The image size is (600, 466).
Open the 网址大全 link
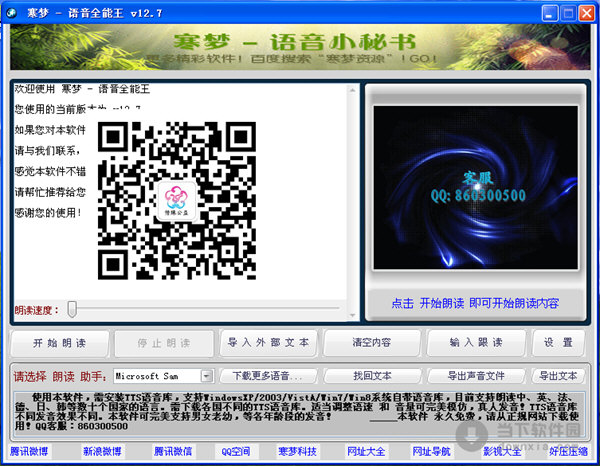[366, 452]
